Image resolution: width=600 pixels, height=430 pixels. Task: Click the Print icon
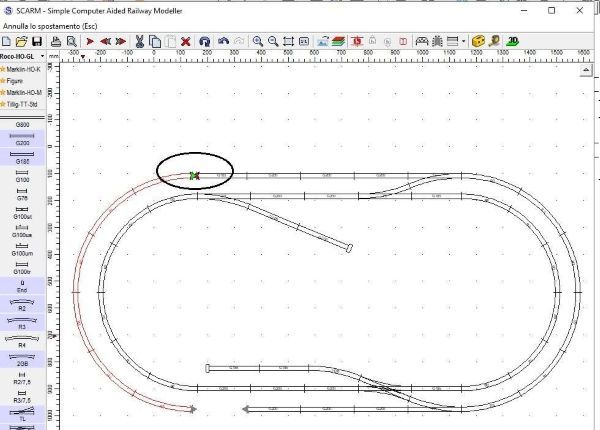point(56,41)
